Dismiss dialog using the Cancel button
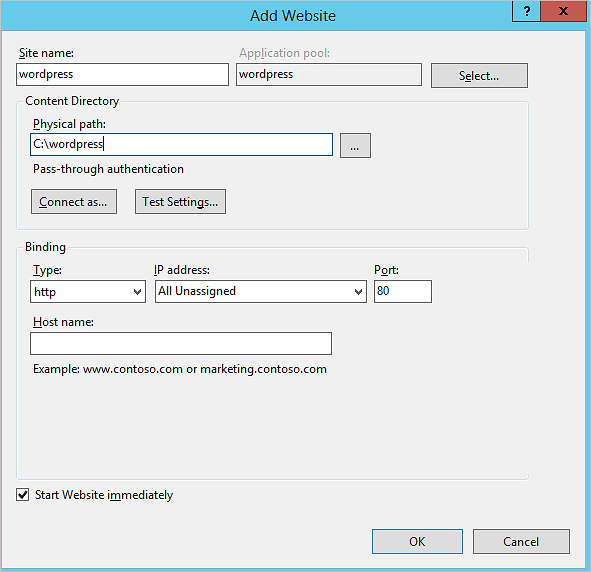The height and width of the screenshot is (572, 591). pyautogui.click(x=521, y=541)
